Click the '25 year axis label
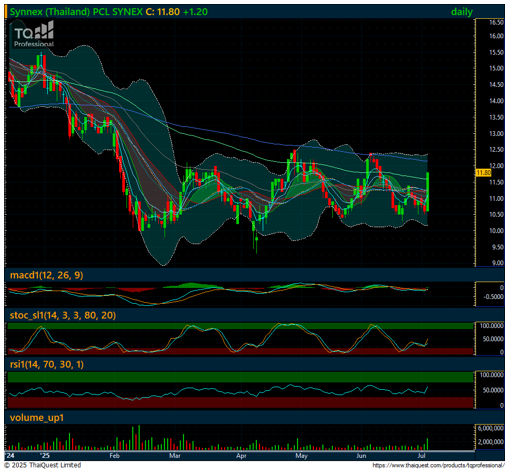 [x=44, y=456]
